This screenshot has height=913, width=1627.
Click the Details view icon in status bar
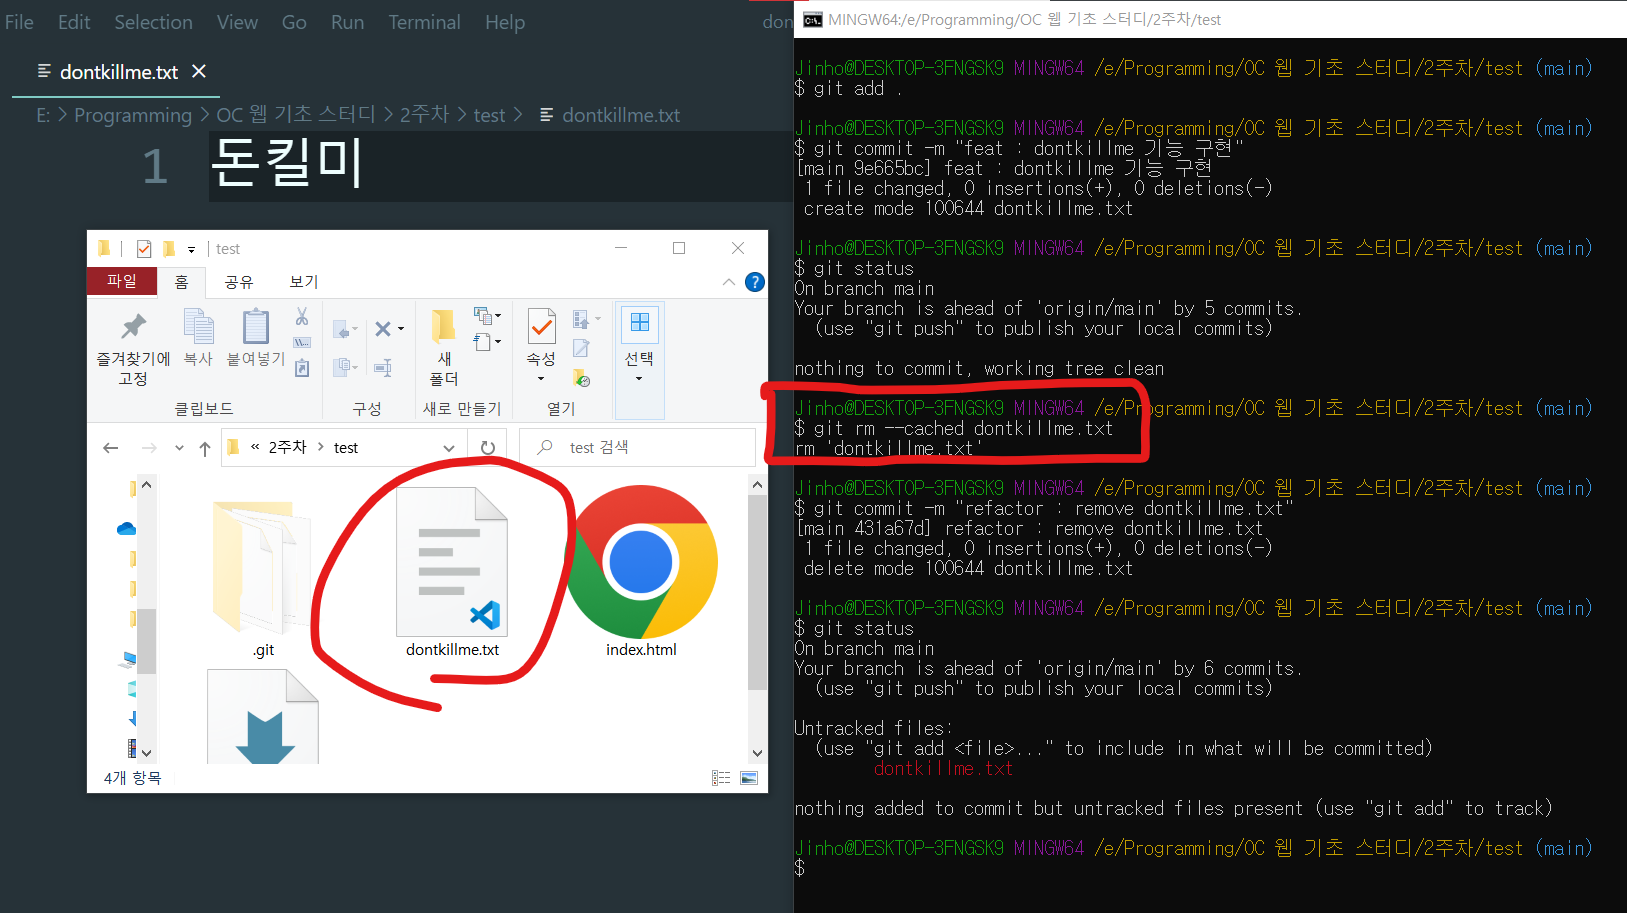click(x=721, y=778)
